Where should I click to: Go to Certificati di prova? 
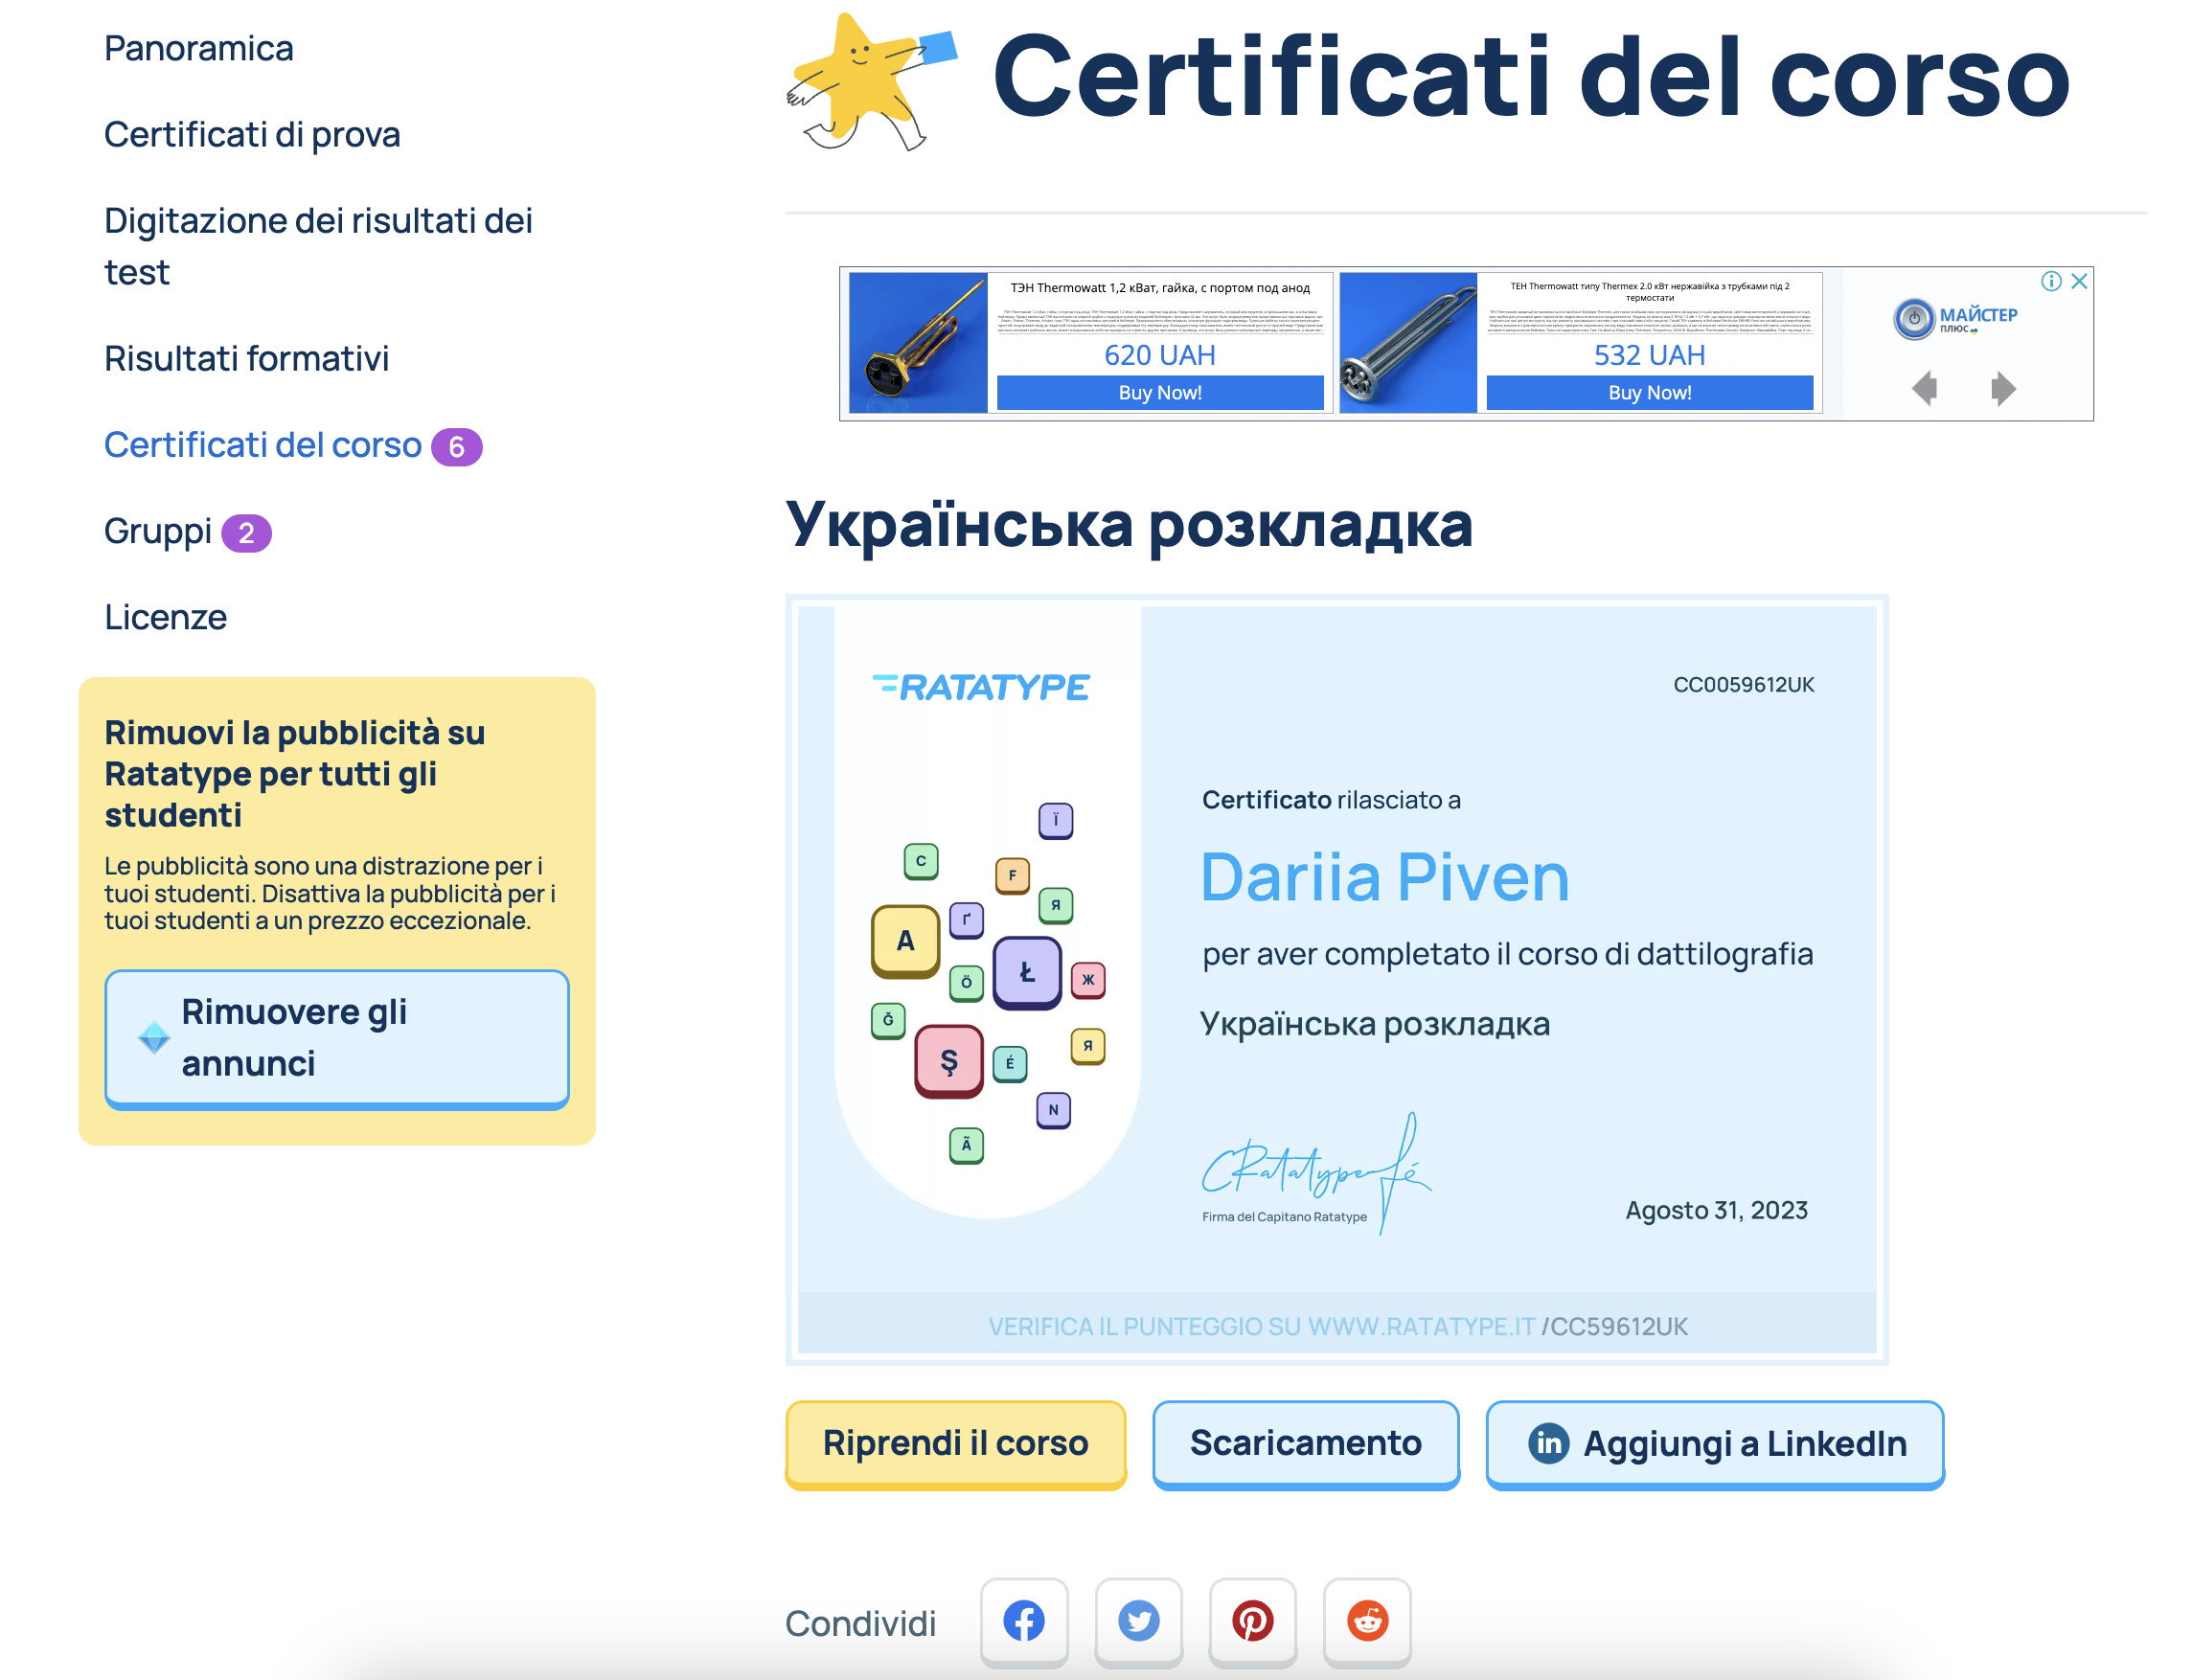coord(252,134)
